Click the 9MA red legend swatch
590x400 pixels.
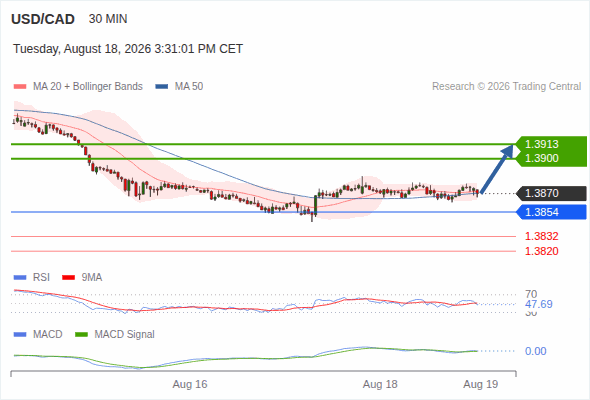tap(68, 278)
